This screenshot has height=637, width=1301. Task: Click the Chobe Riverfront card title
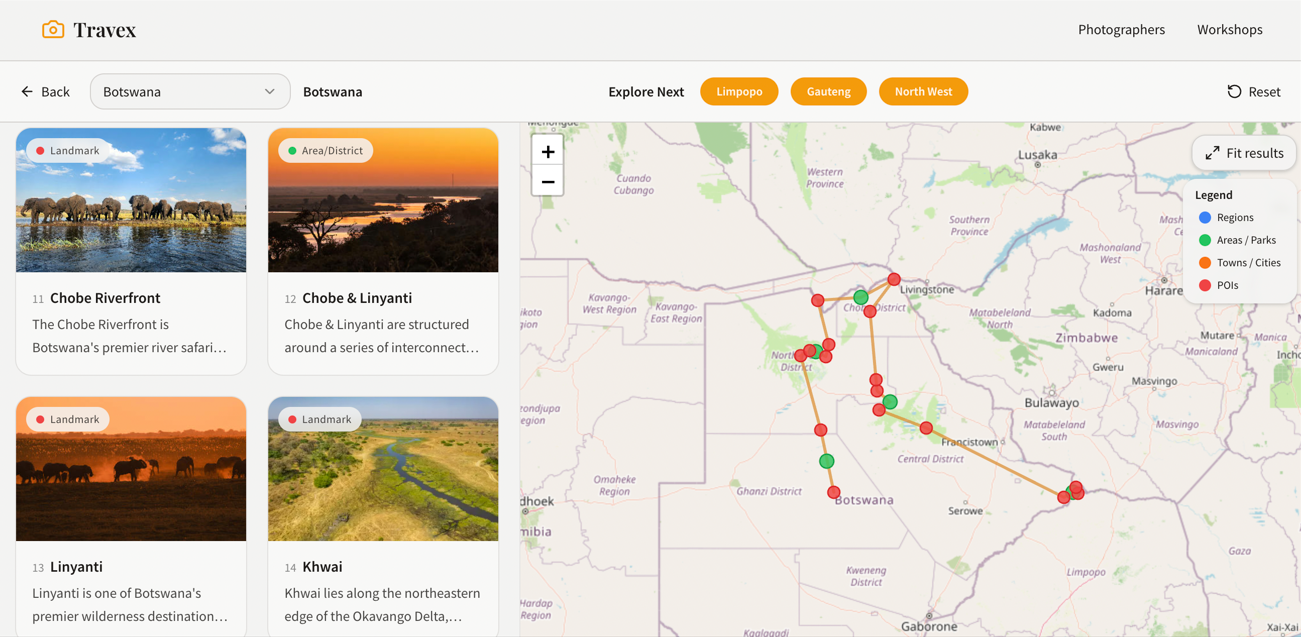click(105, 298)
